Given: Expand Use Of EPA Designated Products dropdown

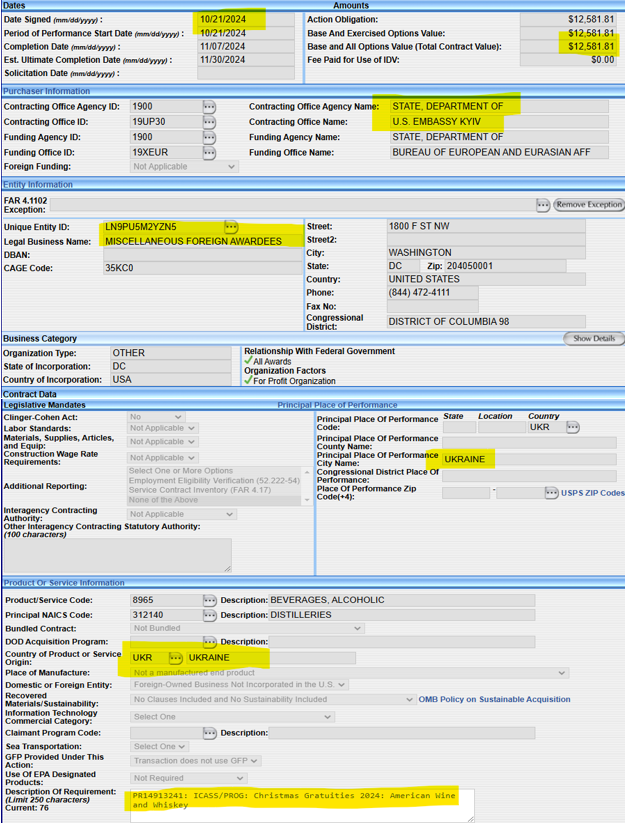Looking at the screenshot, I should point(188,778).
